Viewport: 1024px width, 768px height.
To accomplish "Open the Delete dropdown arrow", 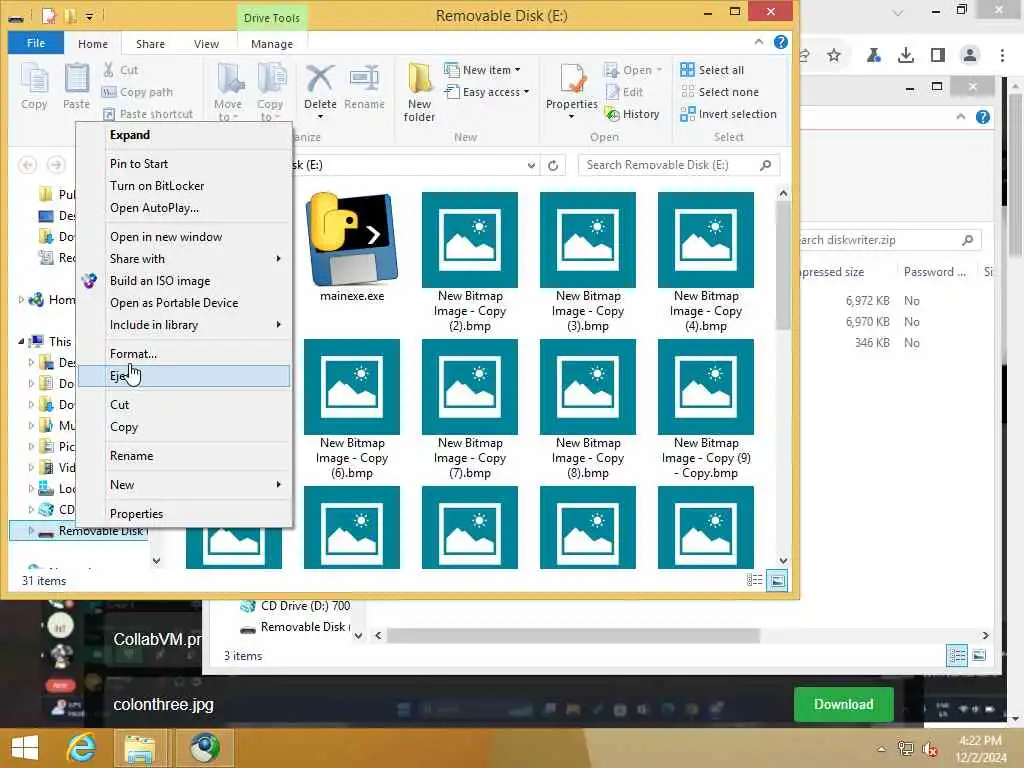I will 320,117.
